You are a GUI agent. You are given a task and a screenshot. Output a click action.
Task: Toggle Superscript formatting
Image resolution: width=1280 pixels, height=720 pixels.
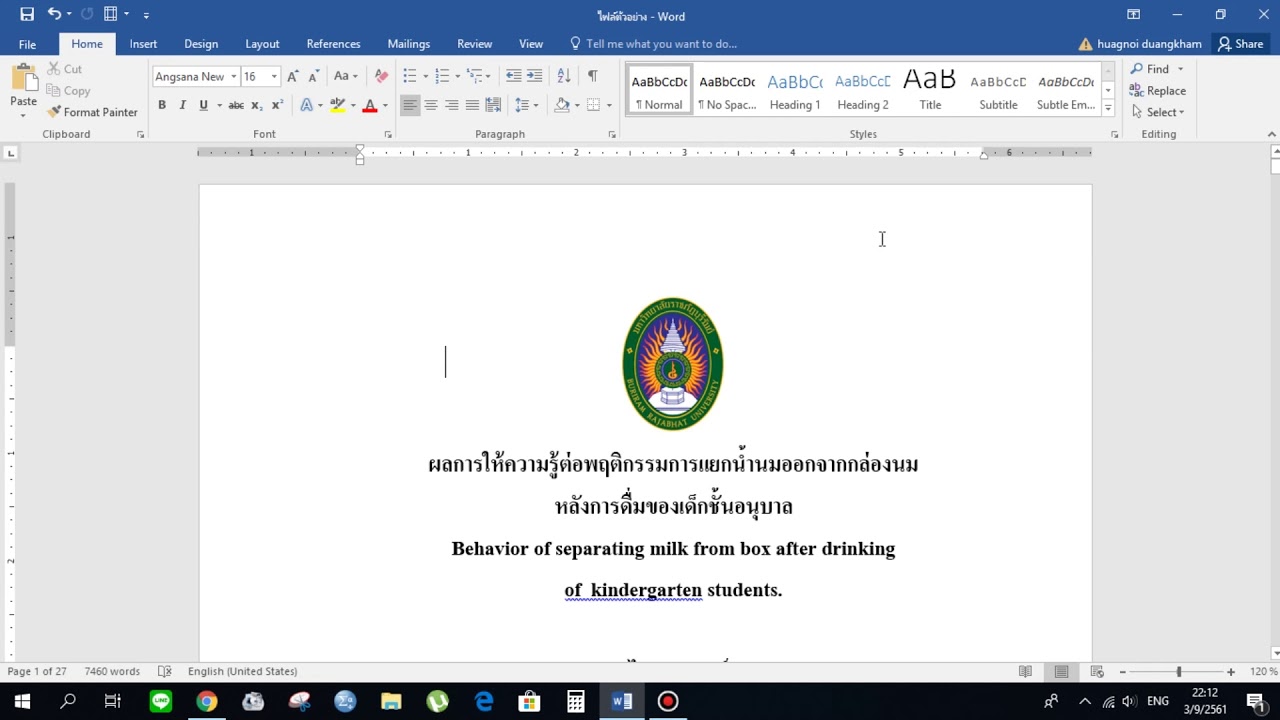pyautogui.click(x=277, y=105)
